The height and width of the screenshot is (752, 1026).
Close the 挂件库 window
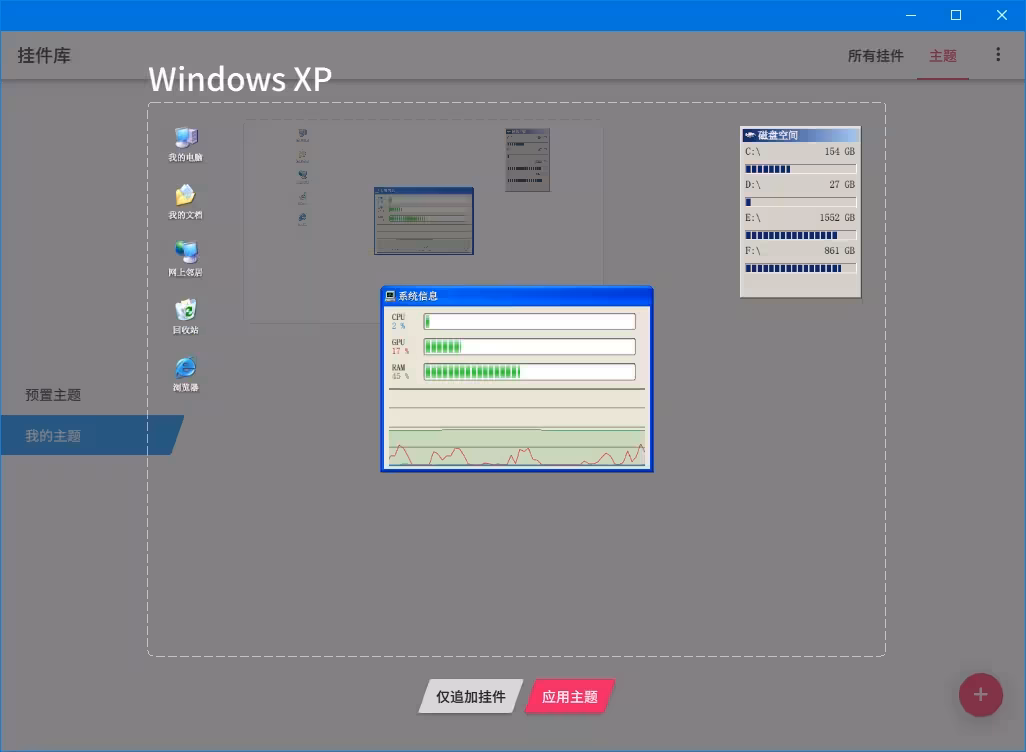(1002, 15)
